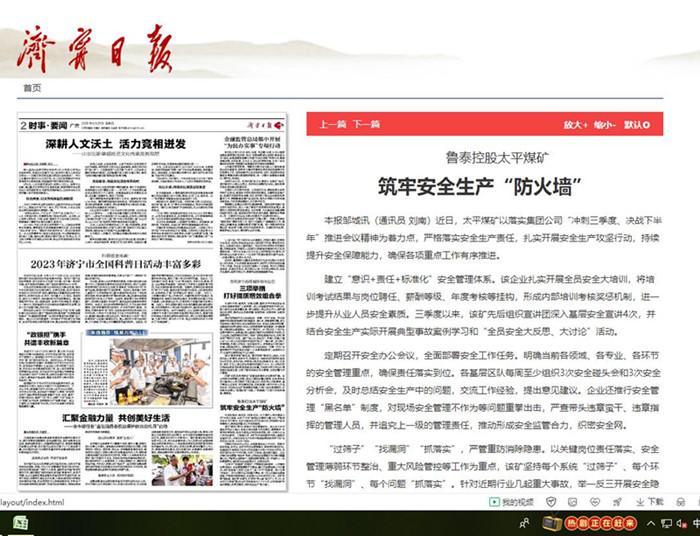Shrink text with 缩小-
Viewport: 700px width, 536px height.
[x=605, y=125]
